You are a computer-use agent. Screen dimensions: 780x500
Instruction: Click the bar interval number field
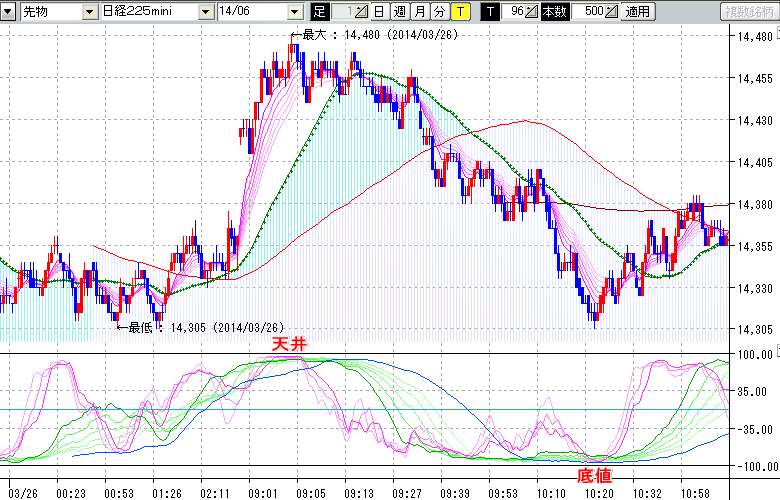coord(343,12)
